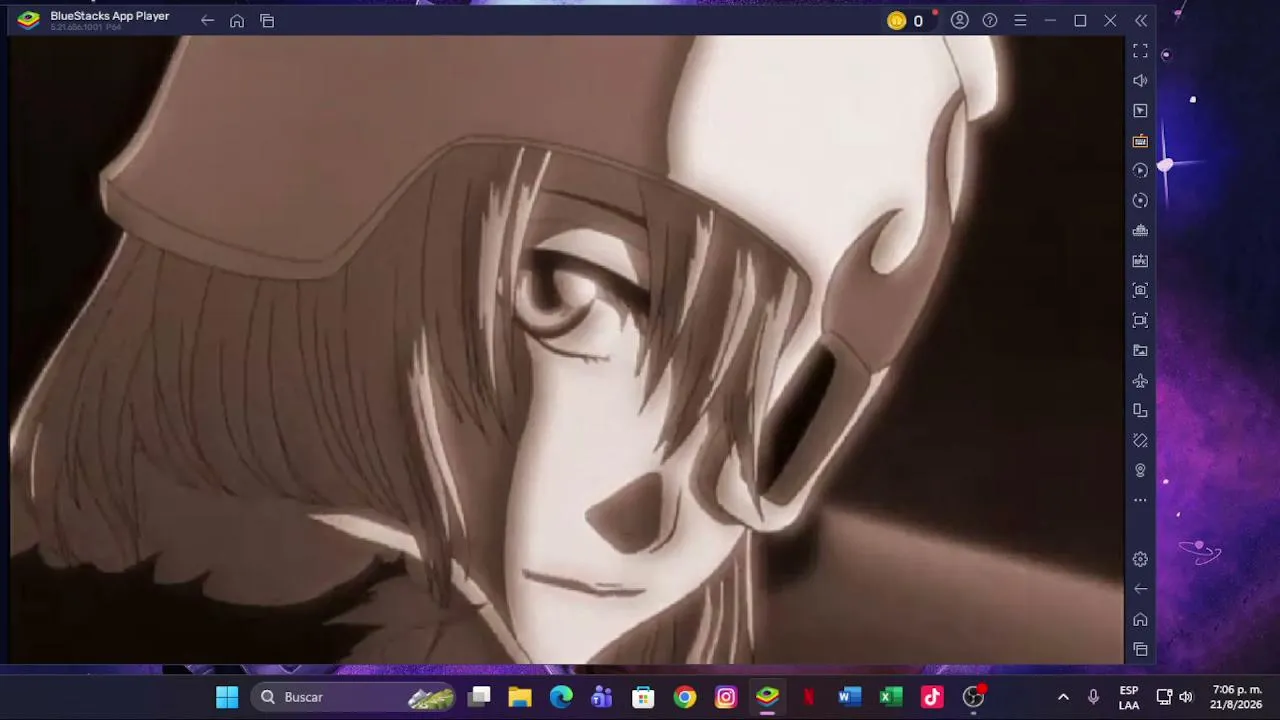
Task: Open TikTok from the taskbar
Action: click(932, 697)
